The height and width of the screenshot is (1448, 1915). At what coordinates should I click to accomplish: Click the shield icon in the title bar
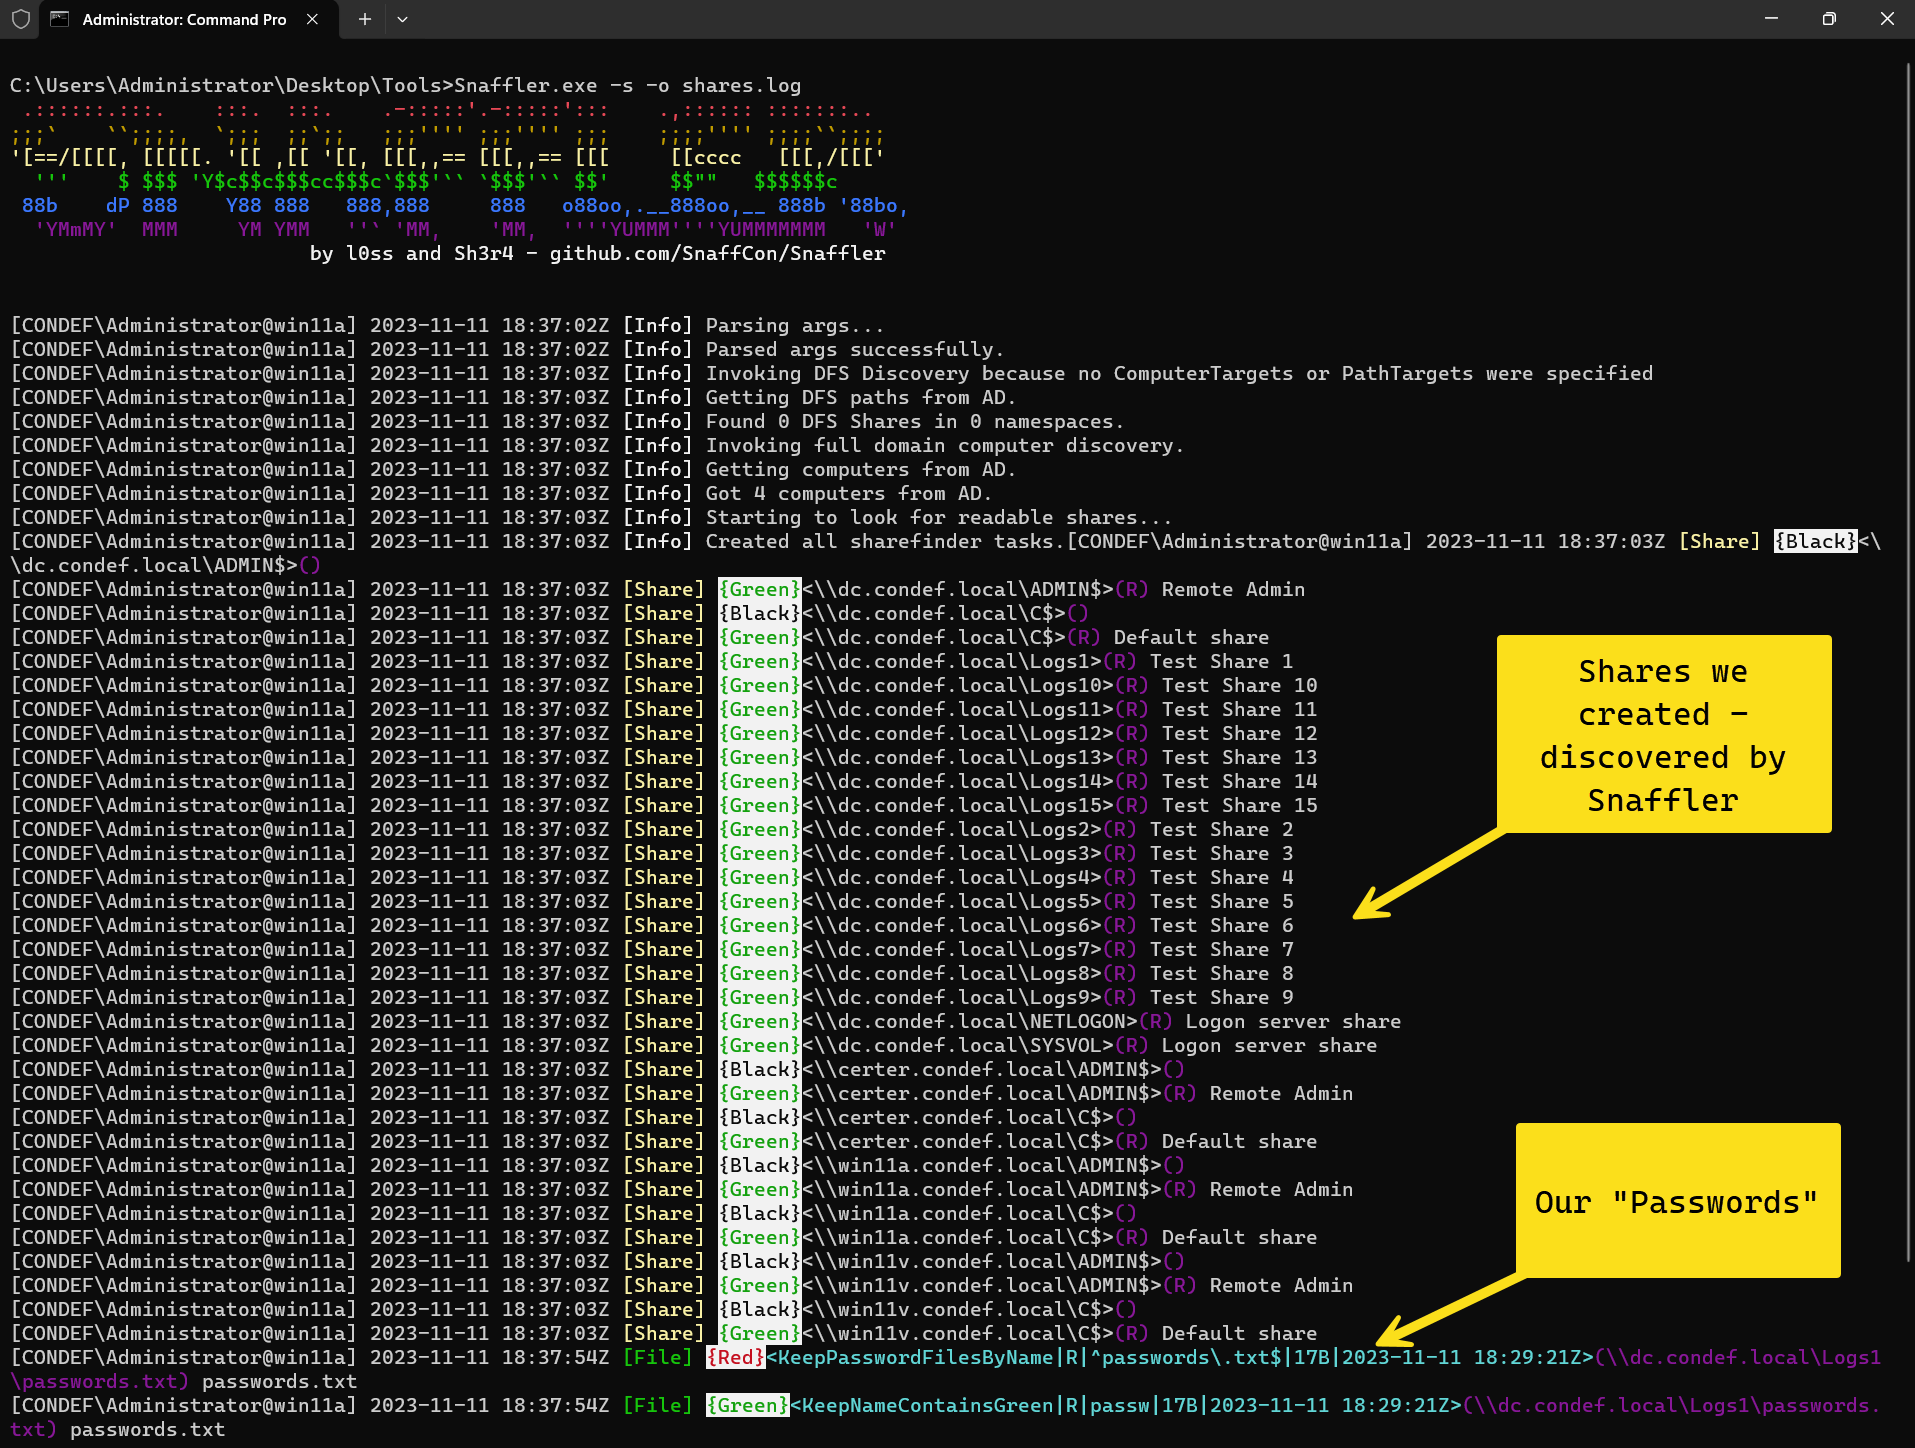20,19
